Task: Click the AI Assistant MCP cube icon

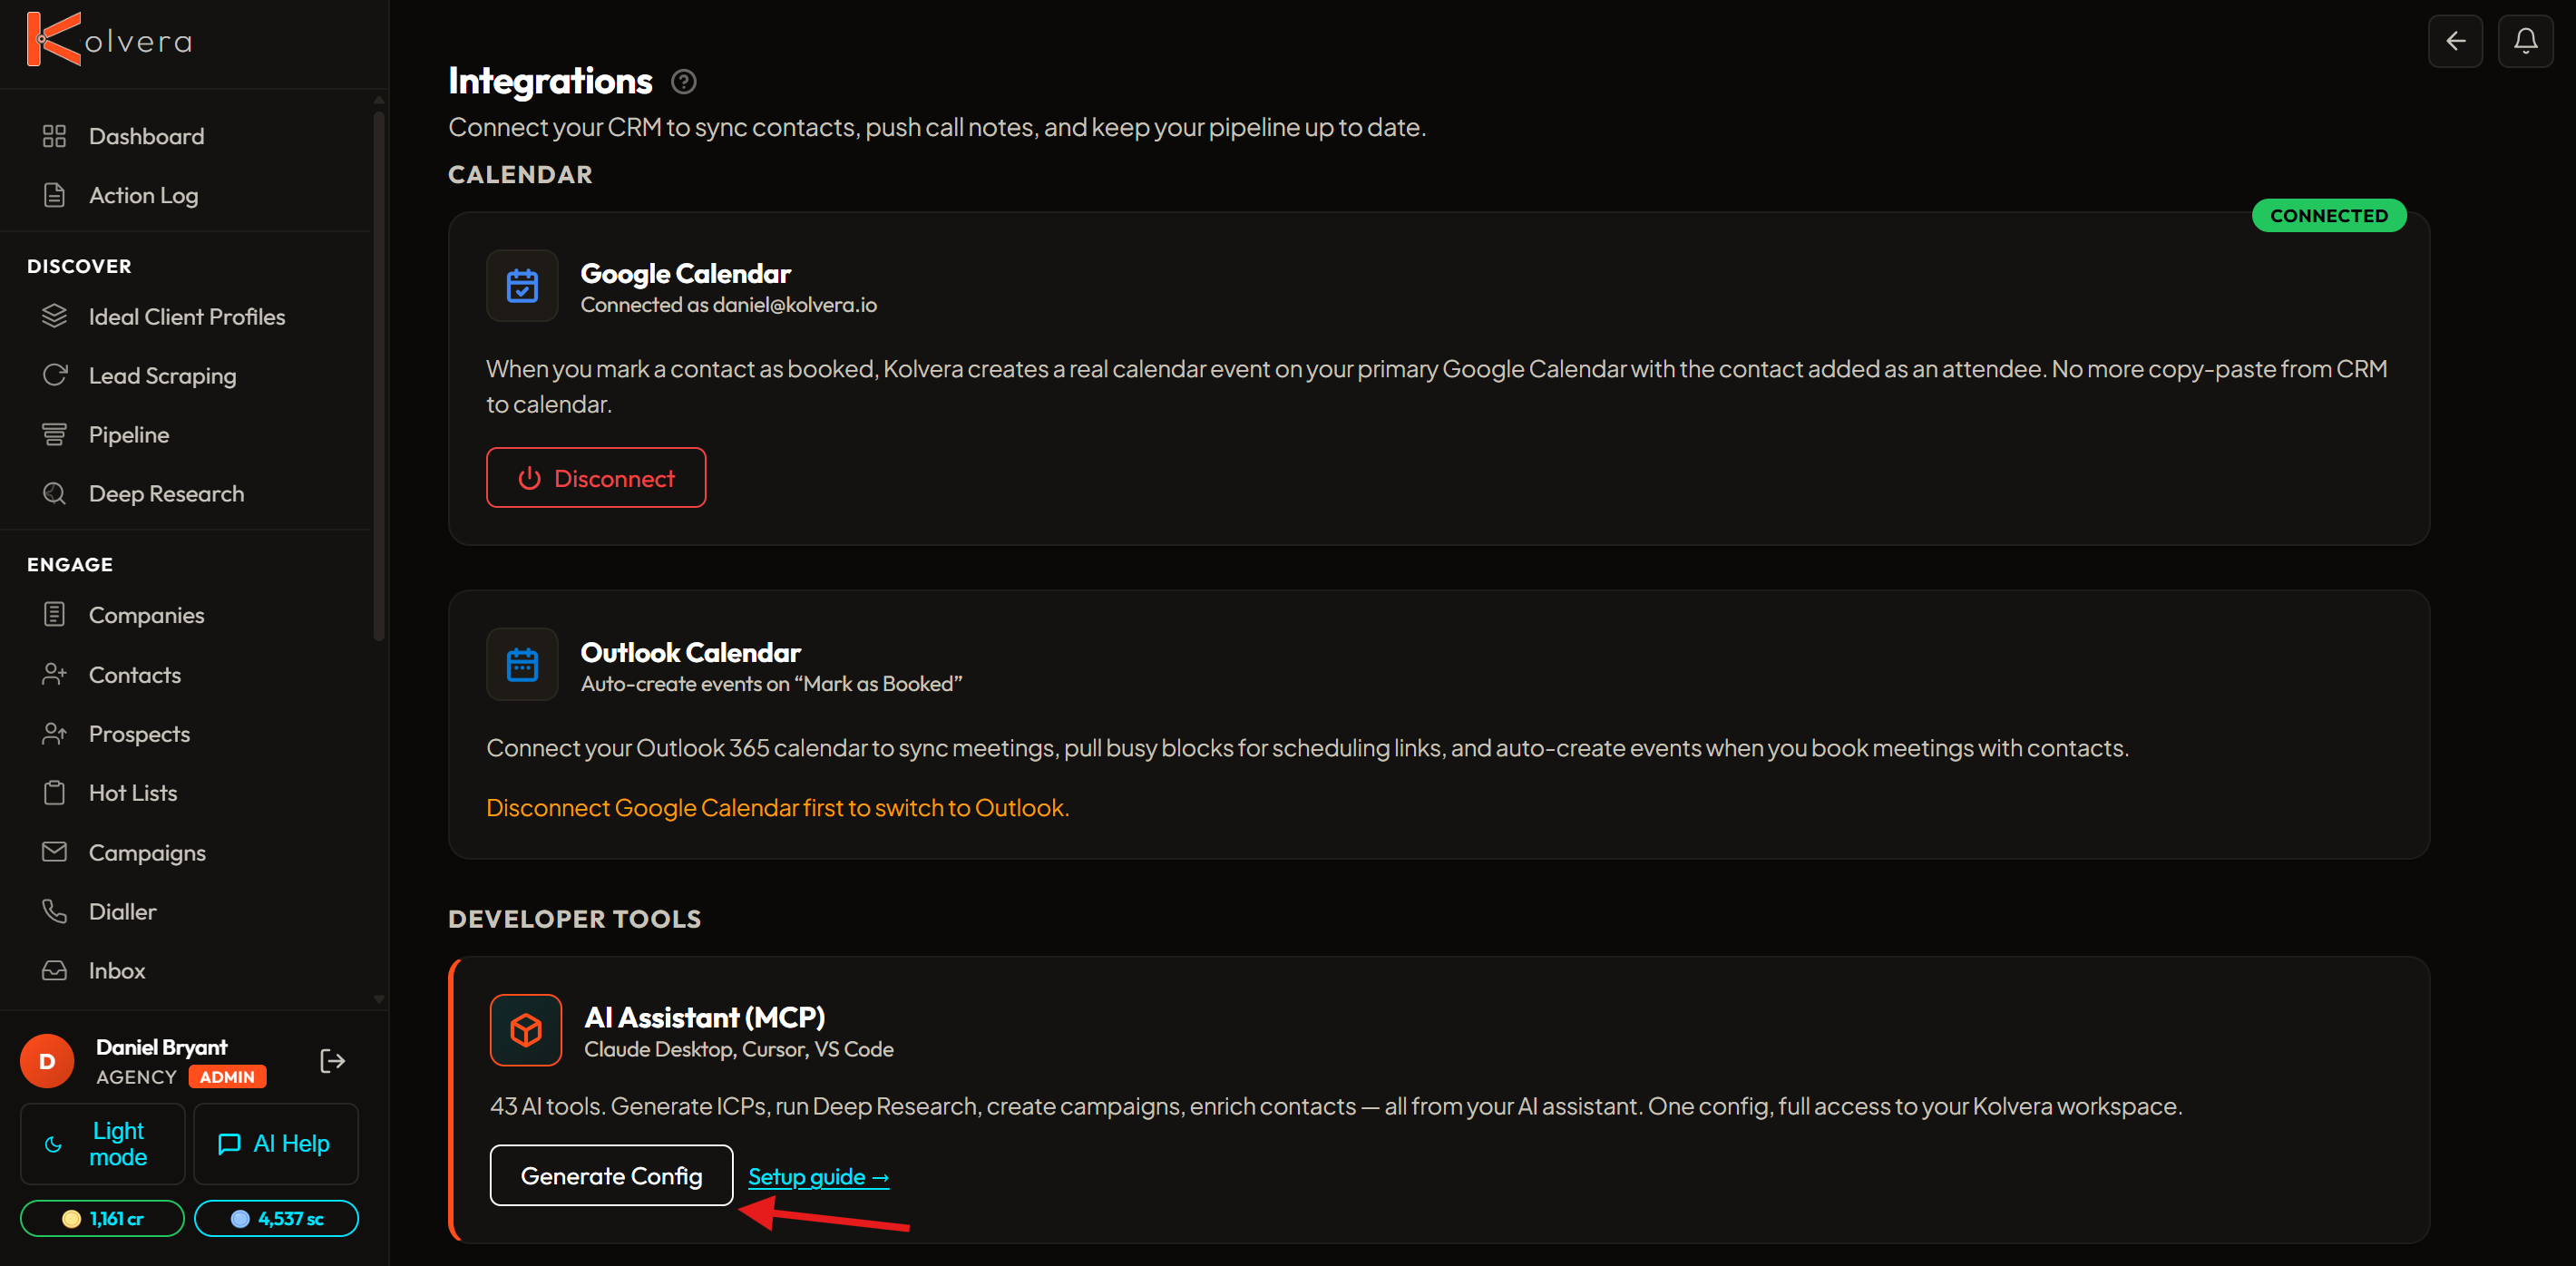Action: (526, 1030)
